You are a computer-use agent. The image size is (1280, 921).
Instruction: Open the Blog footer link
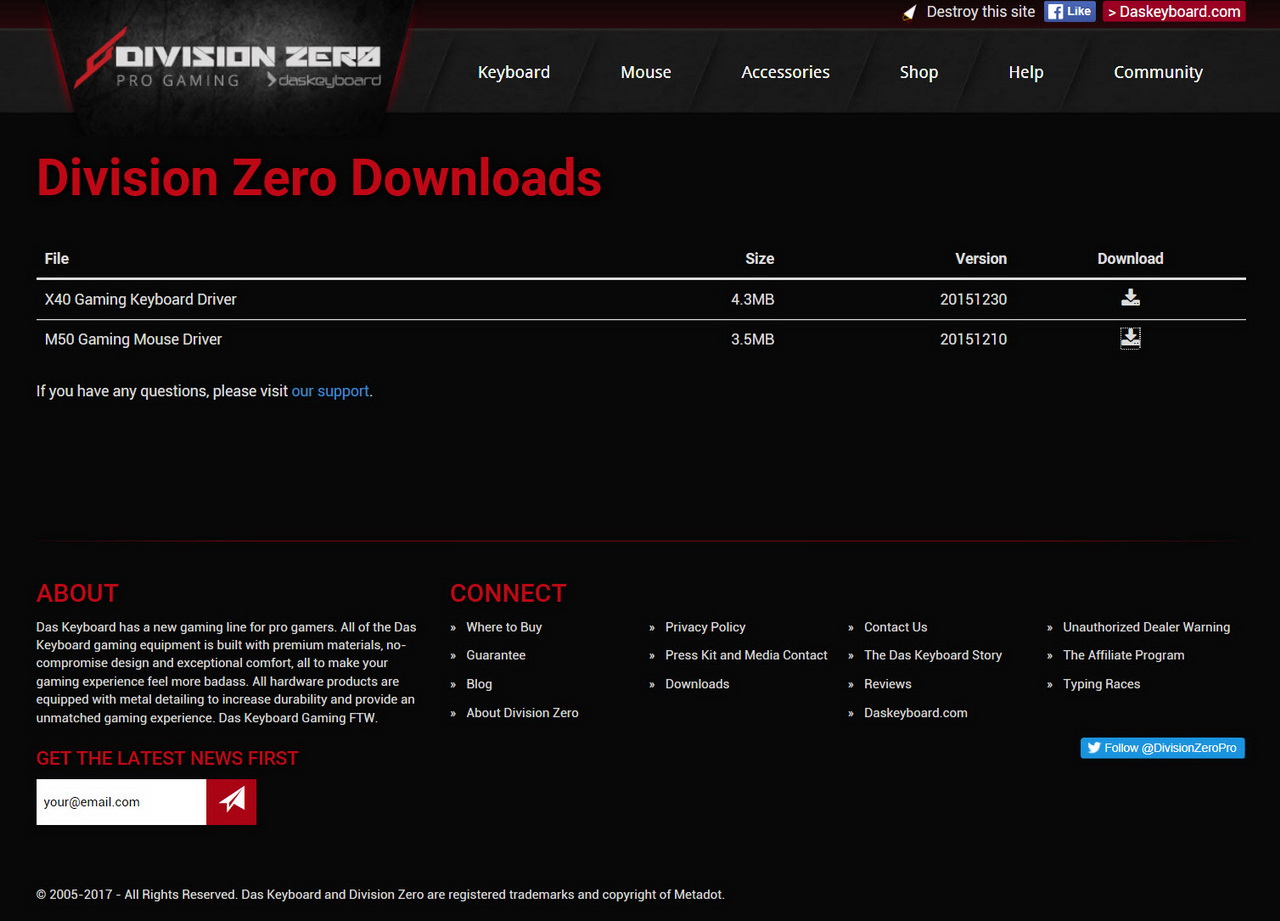(x=479, y=684)
